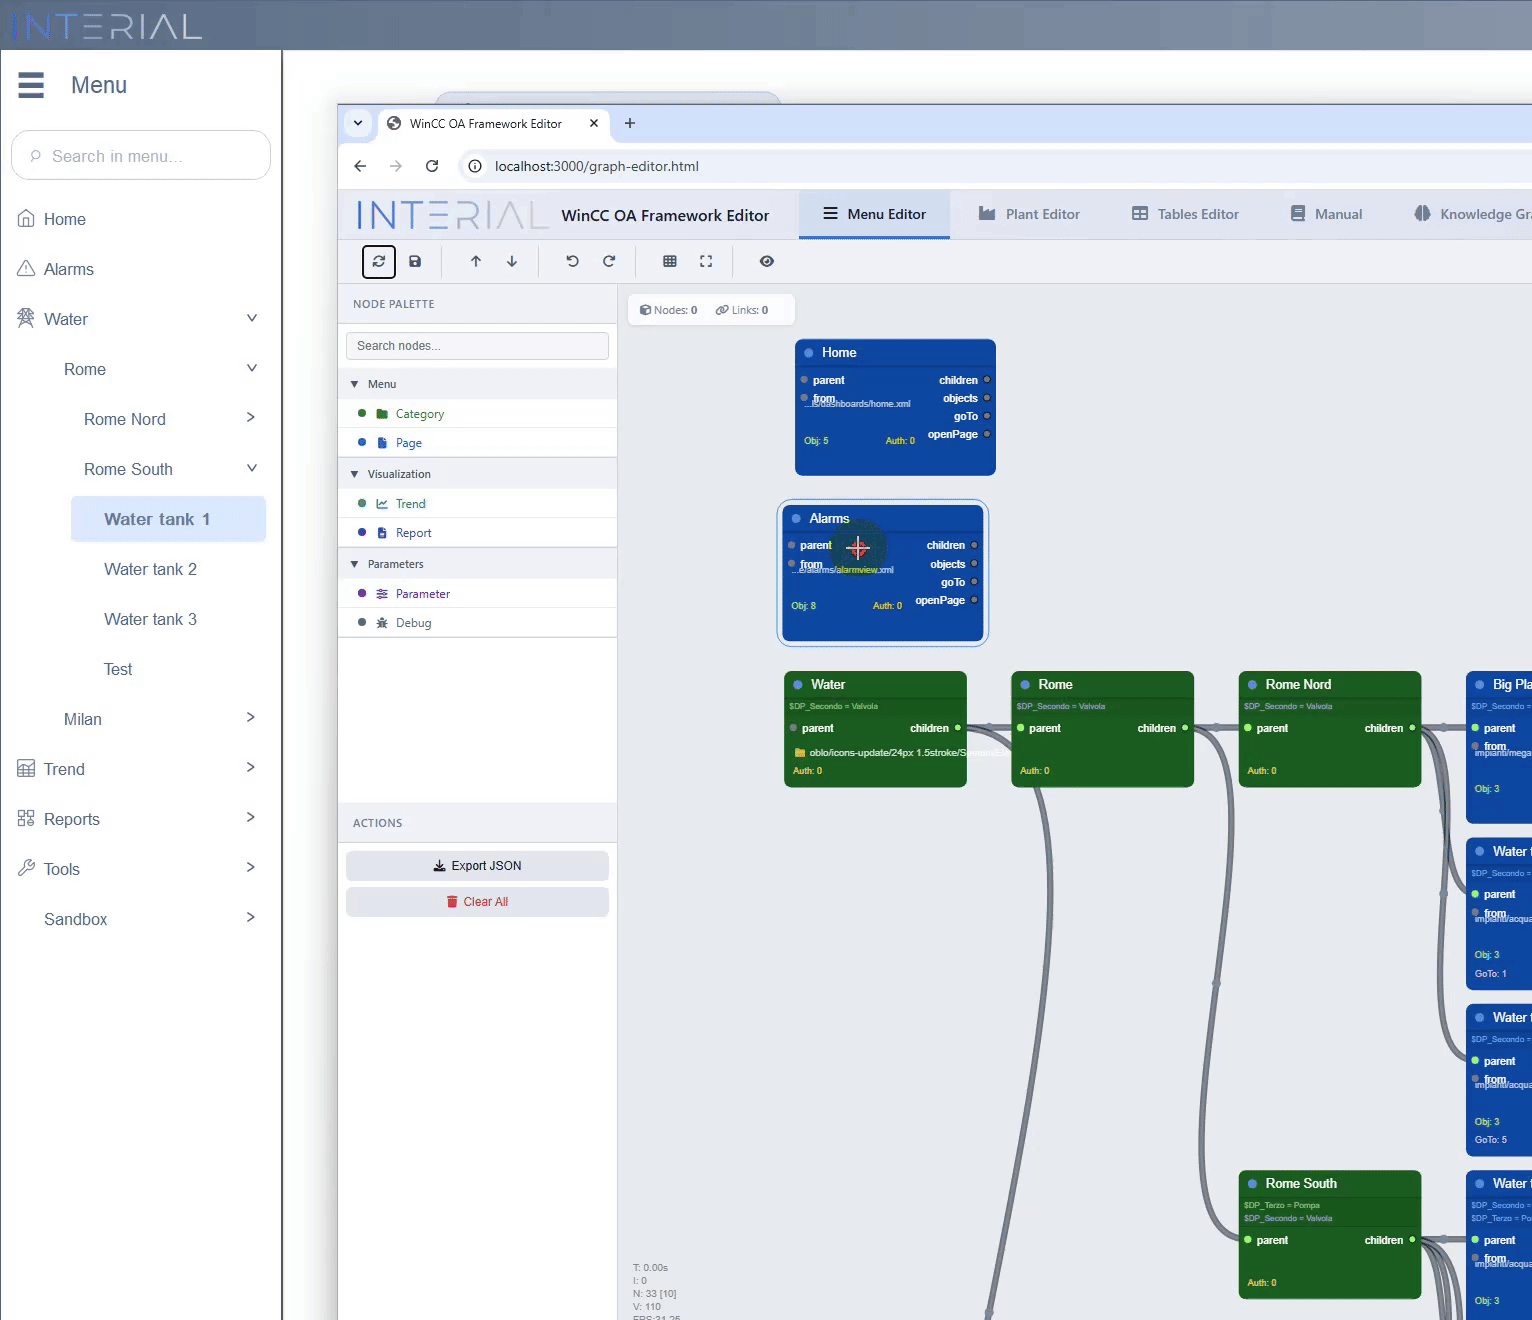Click the redo icon in editor toolbar
The image size is (1532, 1320).
point(609,261)
